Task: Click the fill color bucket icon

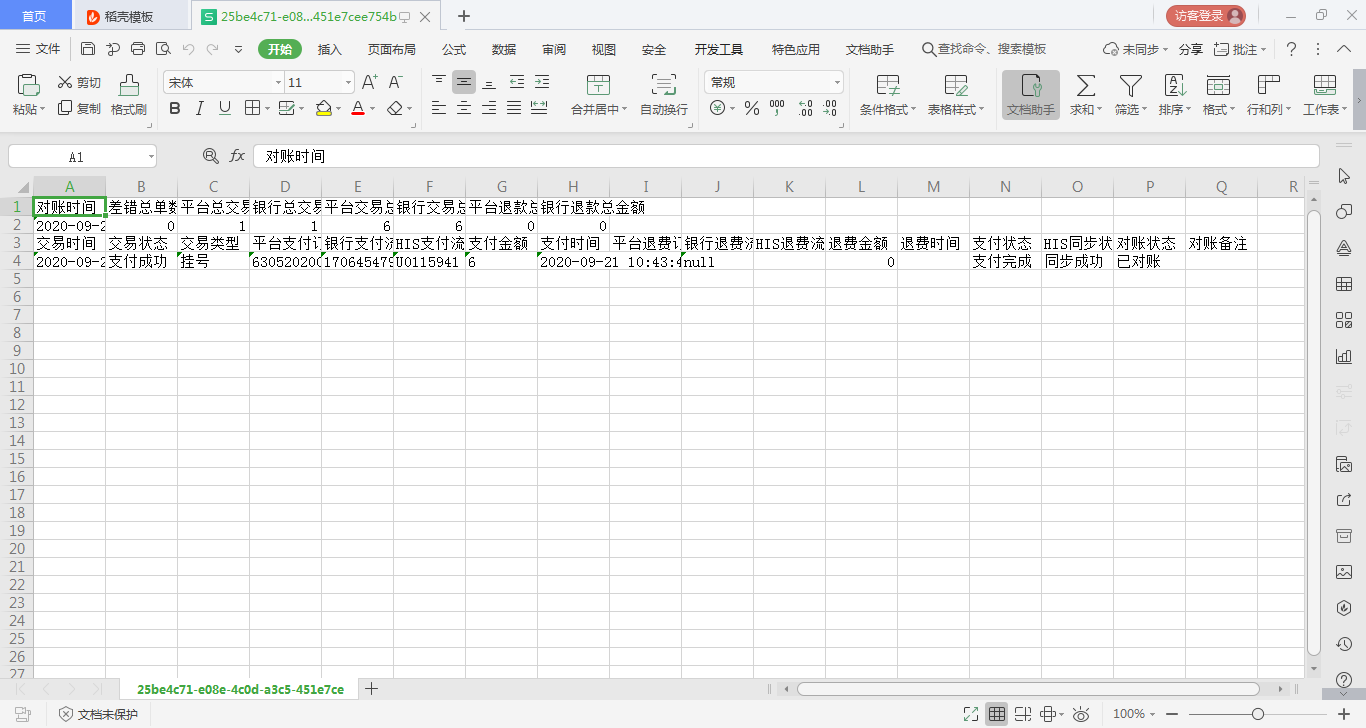Action: tap(322, 108)
